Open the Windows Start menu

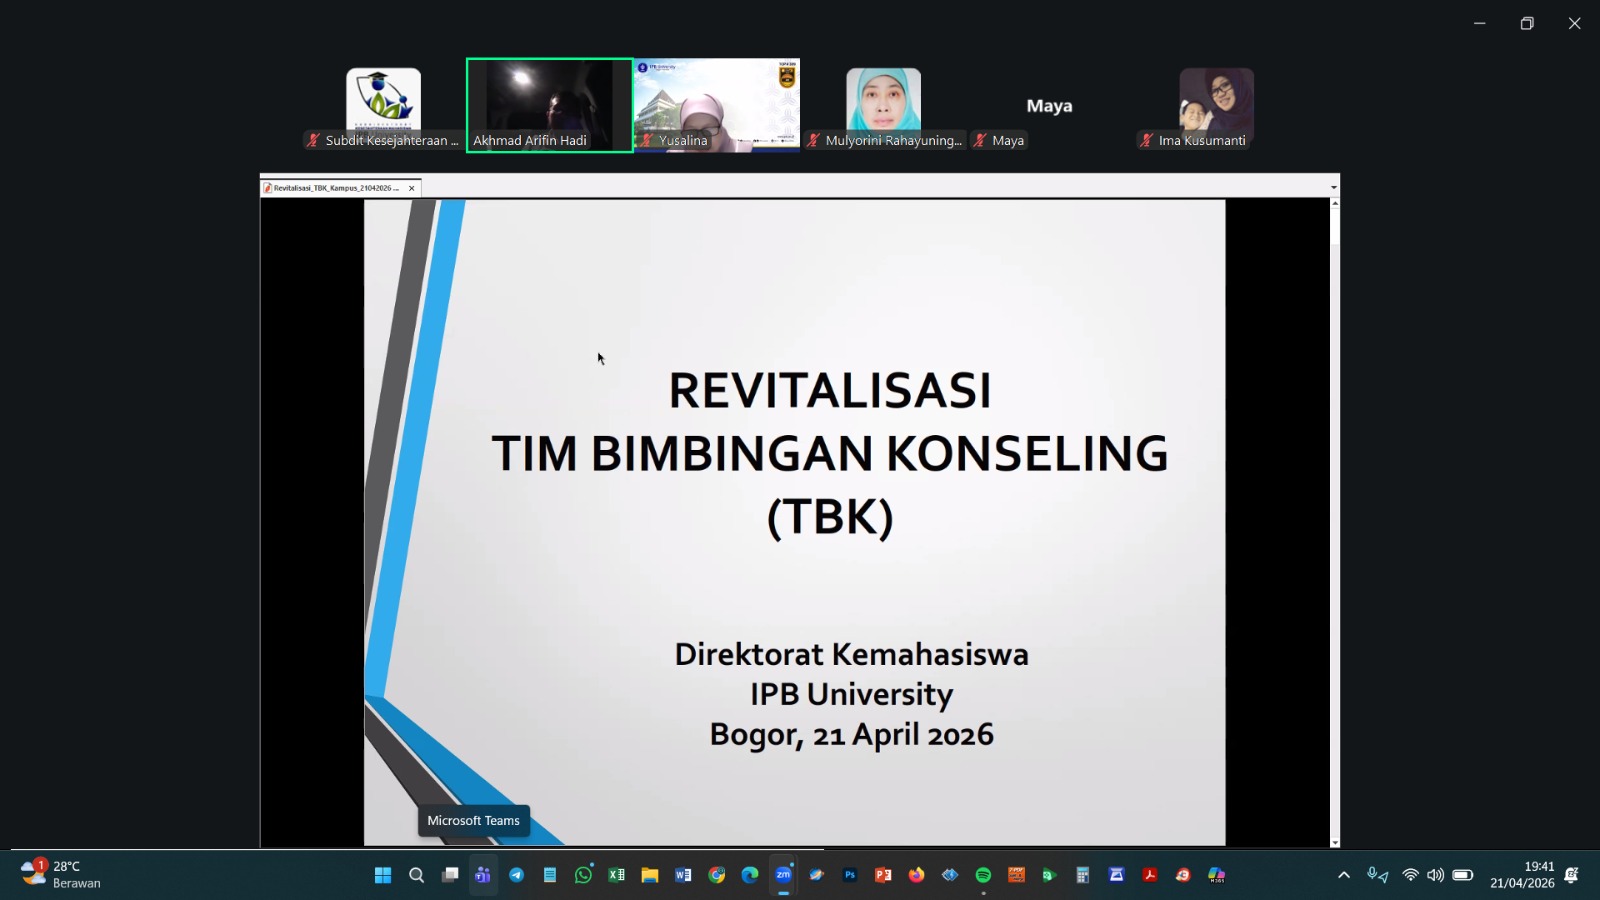coord(383,875)
